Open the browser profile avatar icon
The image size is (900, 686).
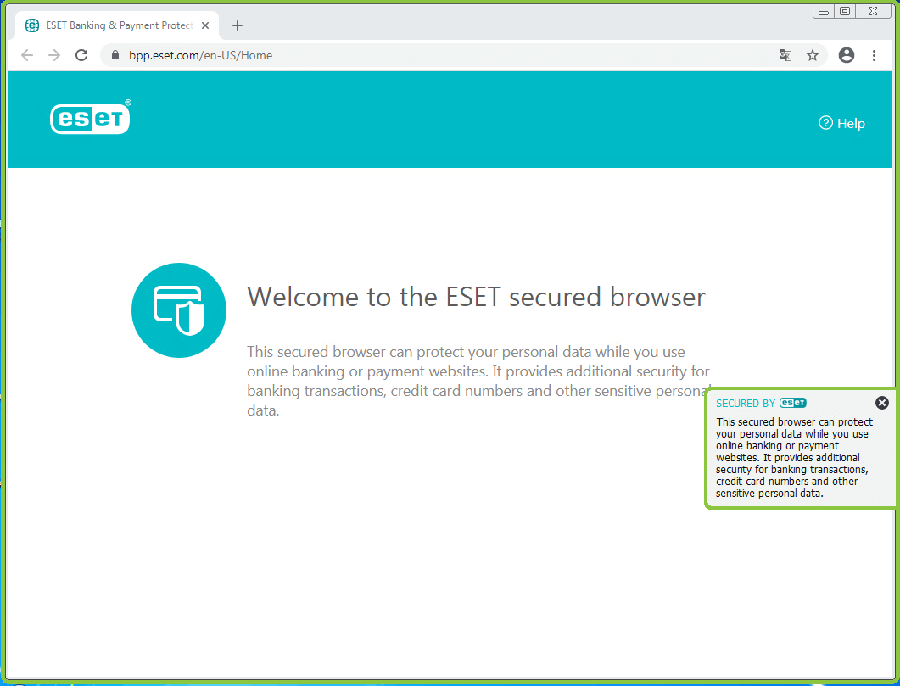pos(846,56)
